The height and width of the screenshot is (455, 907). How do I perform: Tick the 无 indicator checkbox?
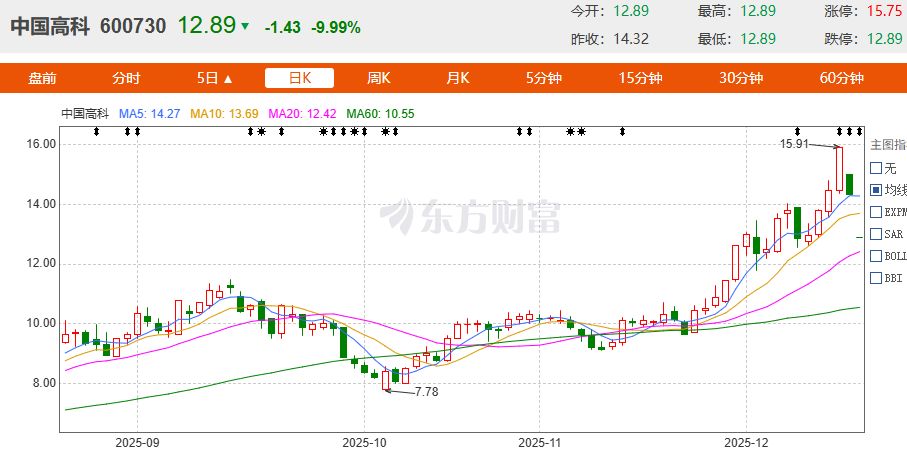(876, 168)
